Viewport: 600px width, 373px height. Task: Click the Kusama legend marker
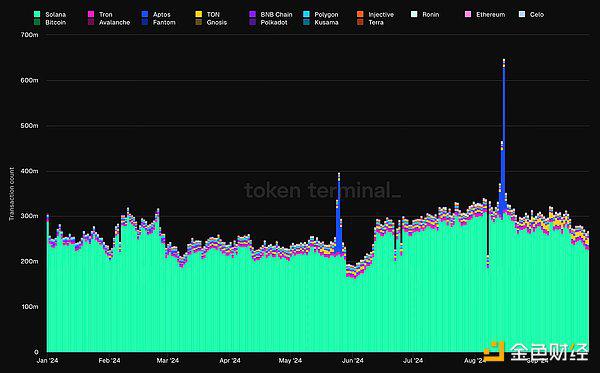click(306, 23)
